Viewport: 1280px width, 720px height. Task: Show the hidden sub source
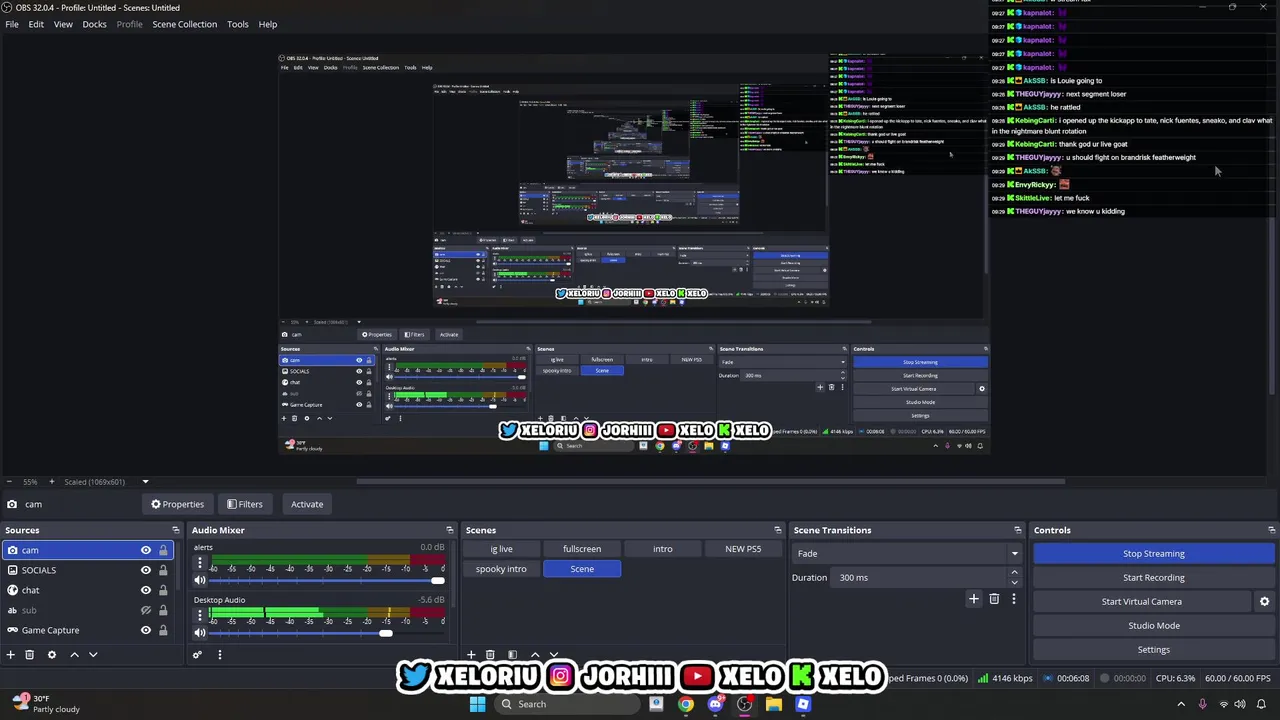(x=146, y=610)
